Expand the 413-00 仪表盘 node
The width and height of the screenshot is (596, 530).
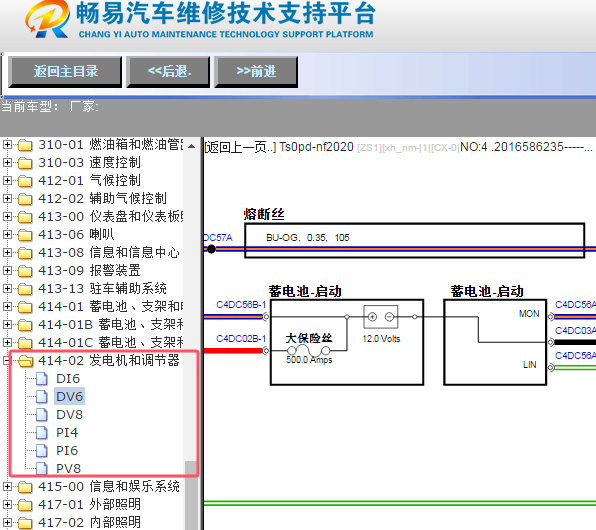(x=7, y=216)
